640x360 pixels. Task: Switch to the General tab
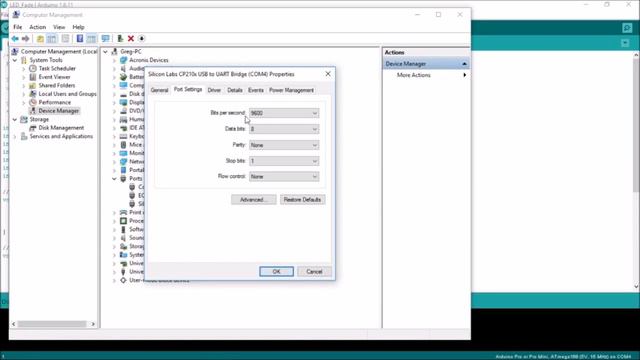(x=159, y=90)
